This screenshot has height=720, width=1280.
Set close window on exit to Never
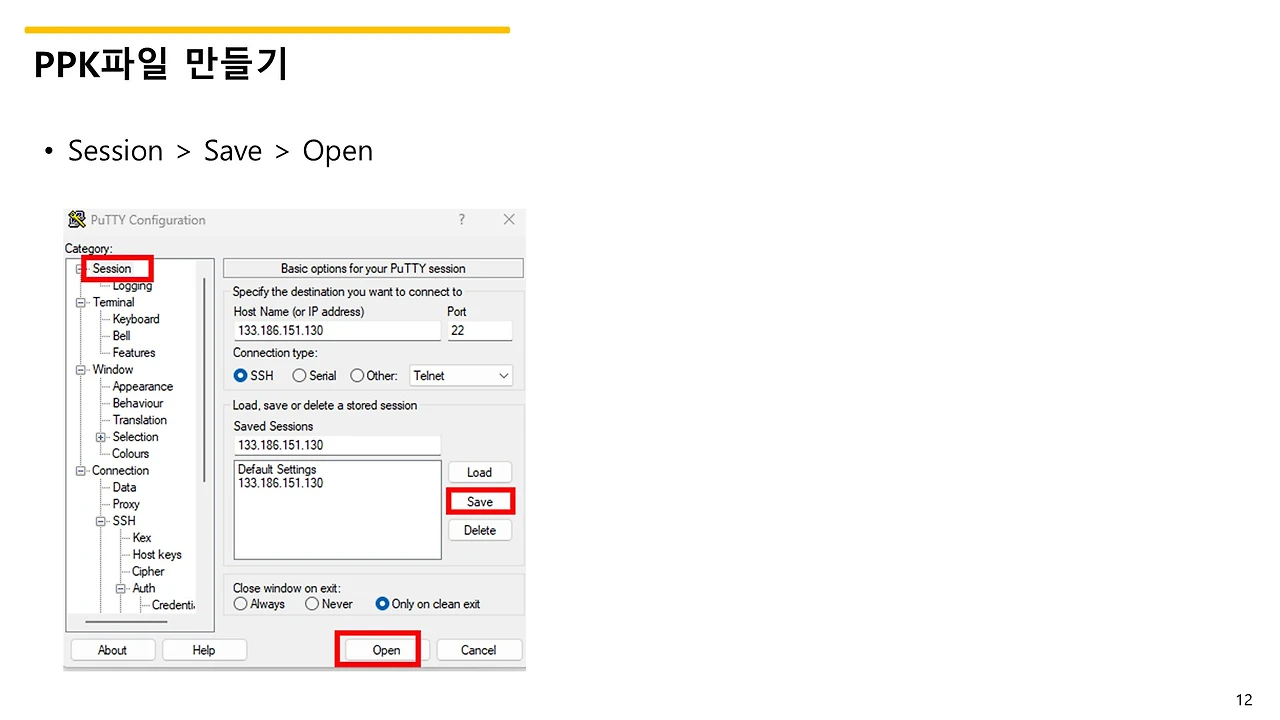[312, 604]
